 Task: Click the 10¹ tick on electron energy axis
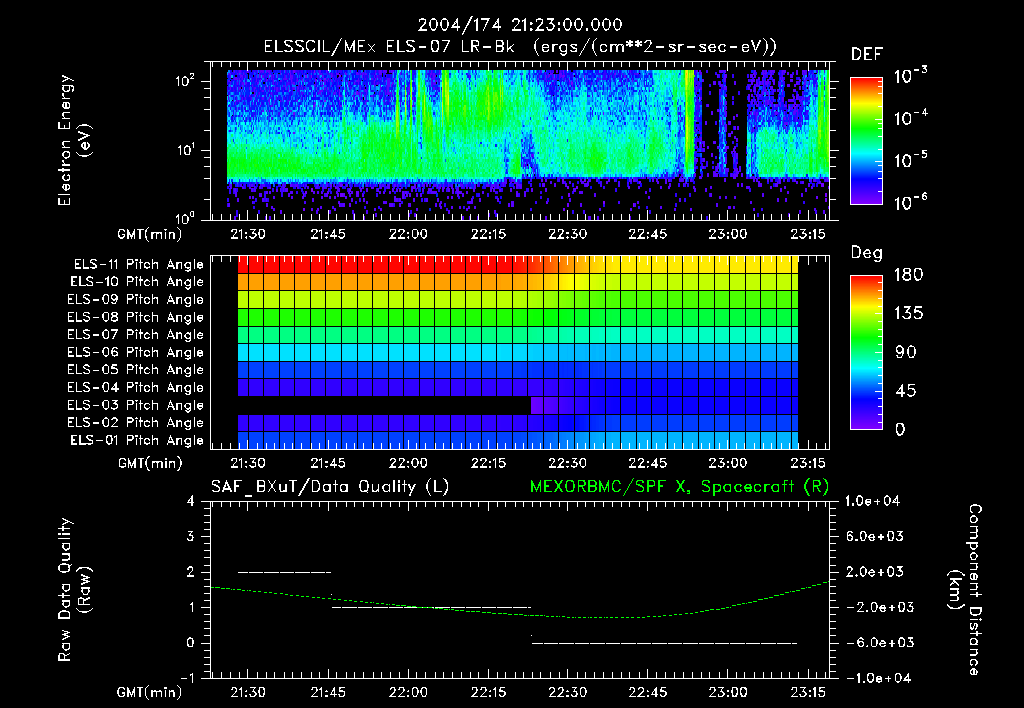coord(185,150)
